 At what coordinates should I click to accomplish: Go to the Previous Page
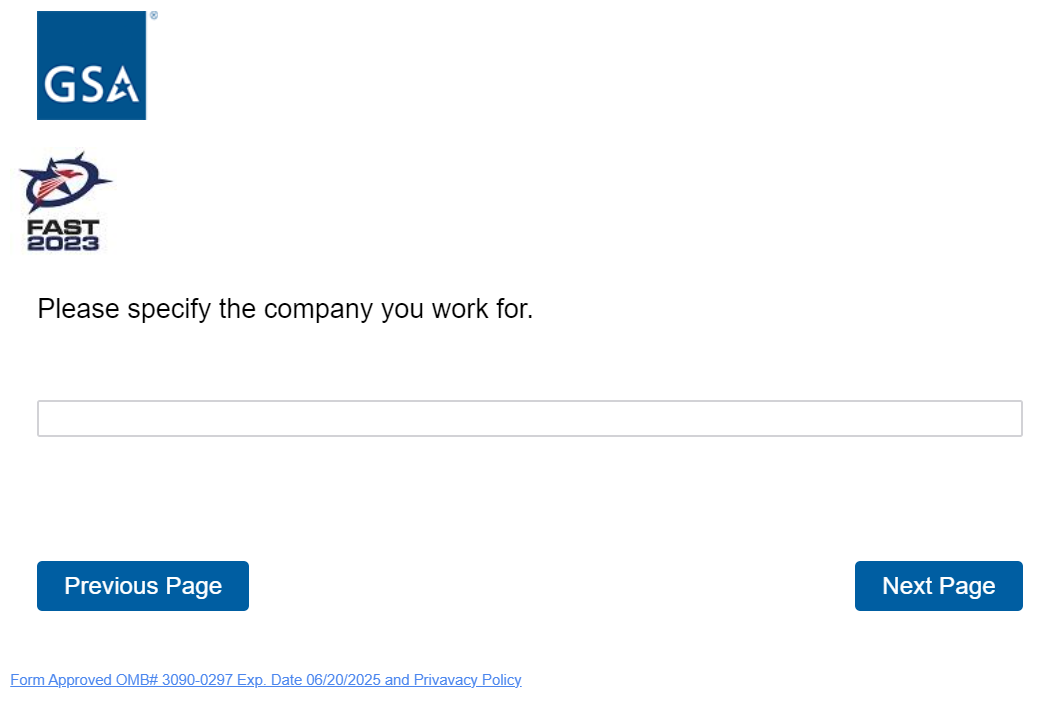click(143, 586)
